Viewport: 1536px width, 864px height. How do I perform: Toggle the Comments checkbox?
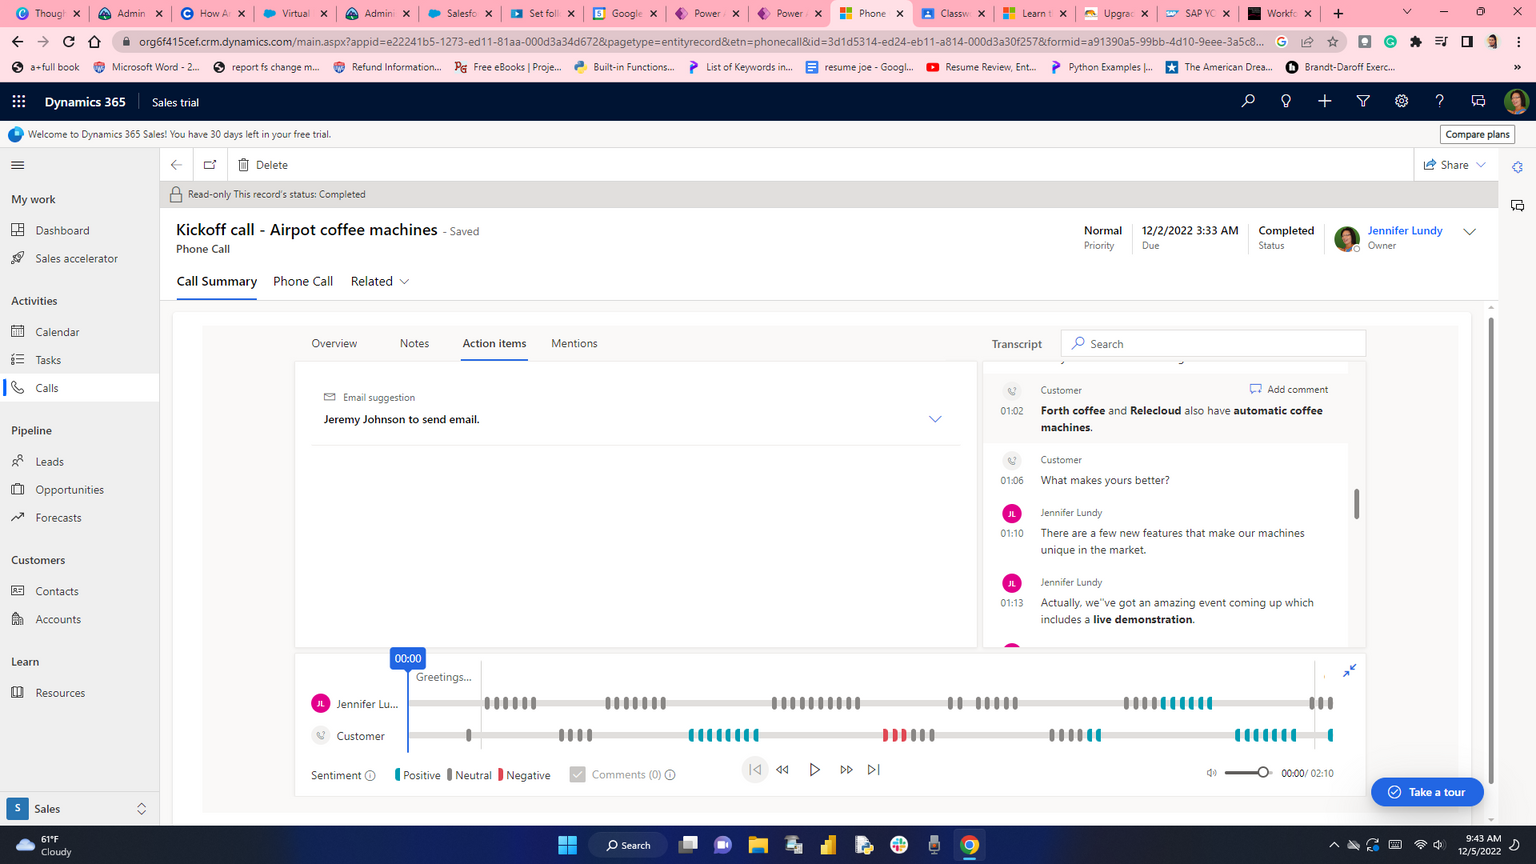(577, 774)
